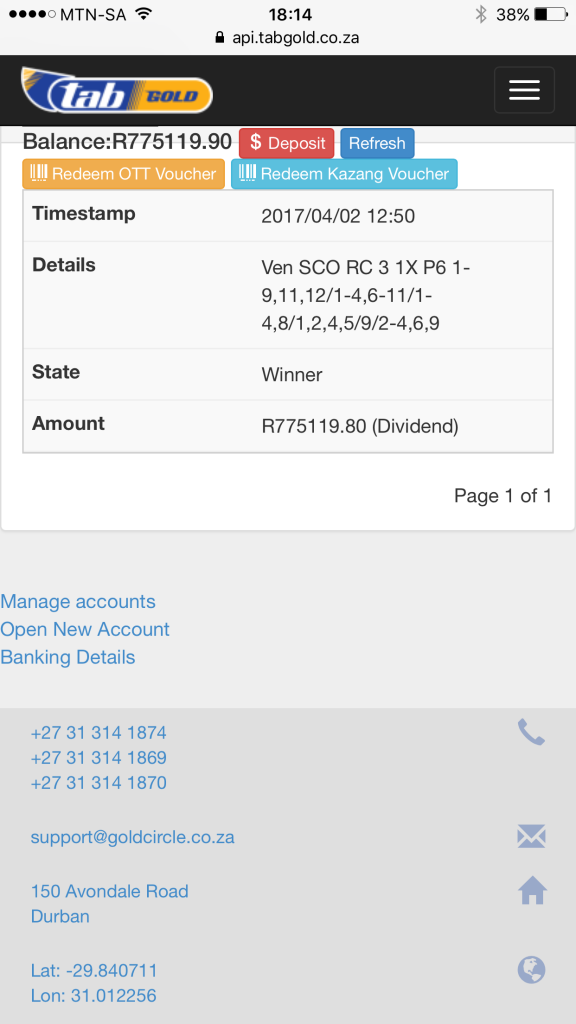The height and width of the screenshot is (1024, 576).
Task: Go to Banking Details
Action: [x=68, y=657]
